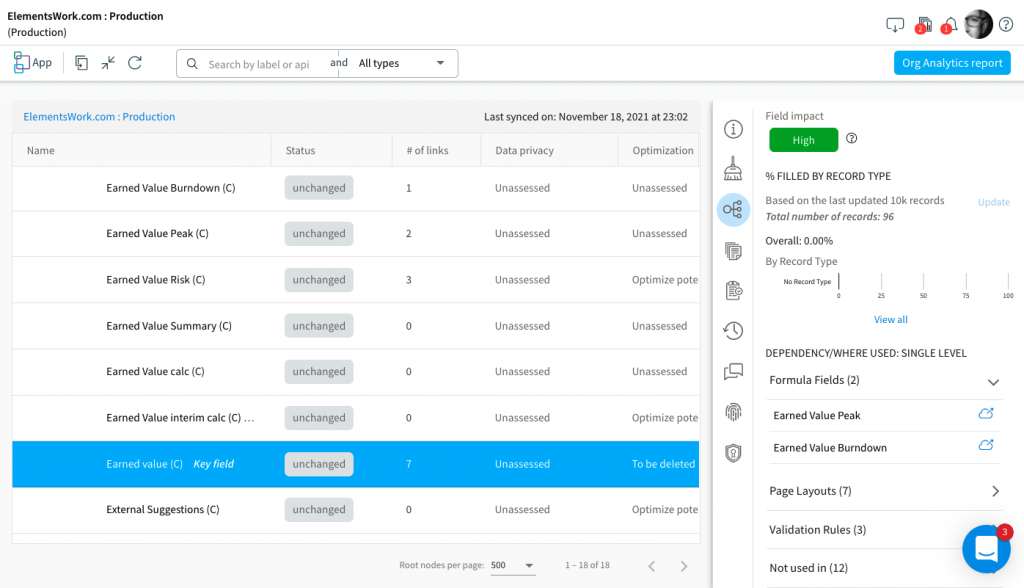Expand the Page Layouts section
This screenshot has width=1024, height=588.
(x=994, y=491)
